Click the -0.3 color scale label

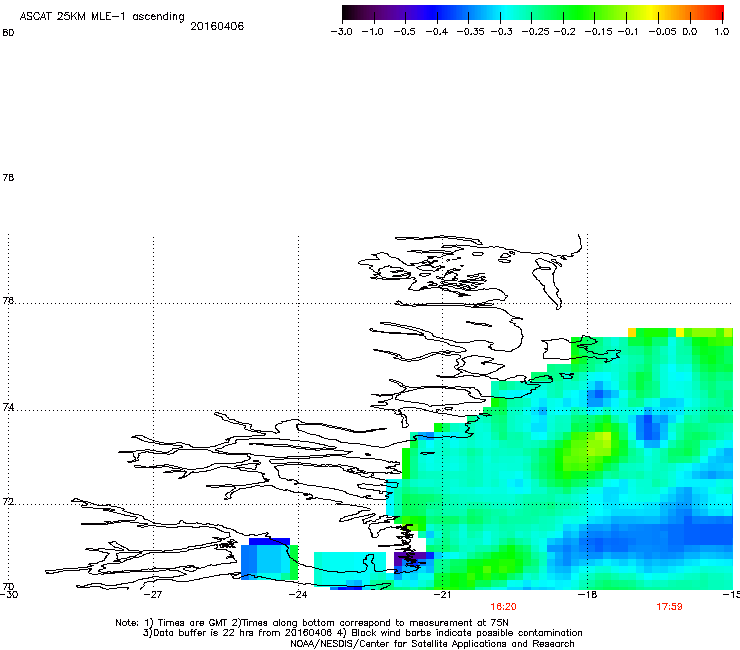[x=502, y=32]
